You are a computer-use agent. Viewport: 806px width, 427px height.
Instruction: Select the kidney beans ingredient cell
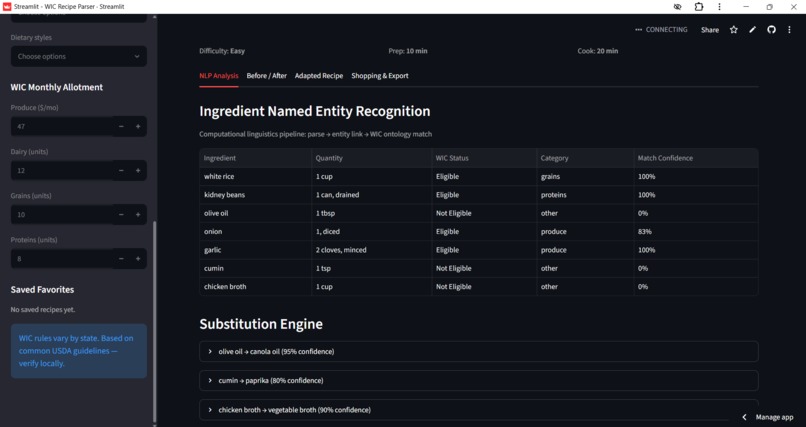click(255, 195)
